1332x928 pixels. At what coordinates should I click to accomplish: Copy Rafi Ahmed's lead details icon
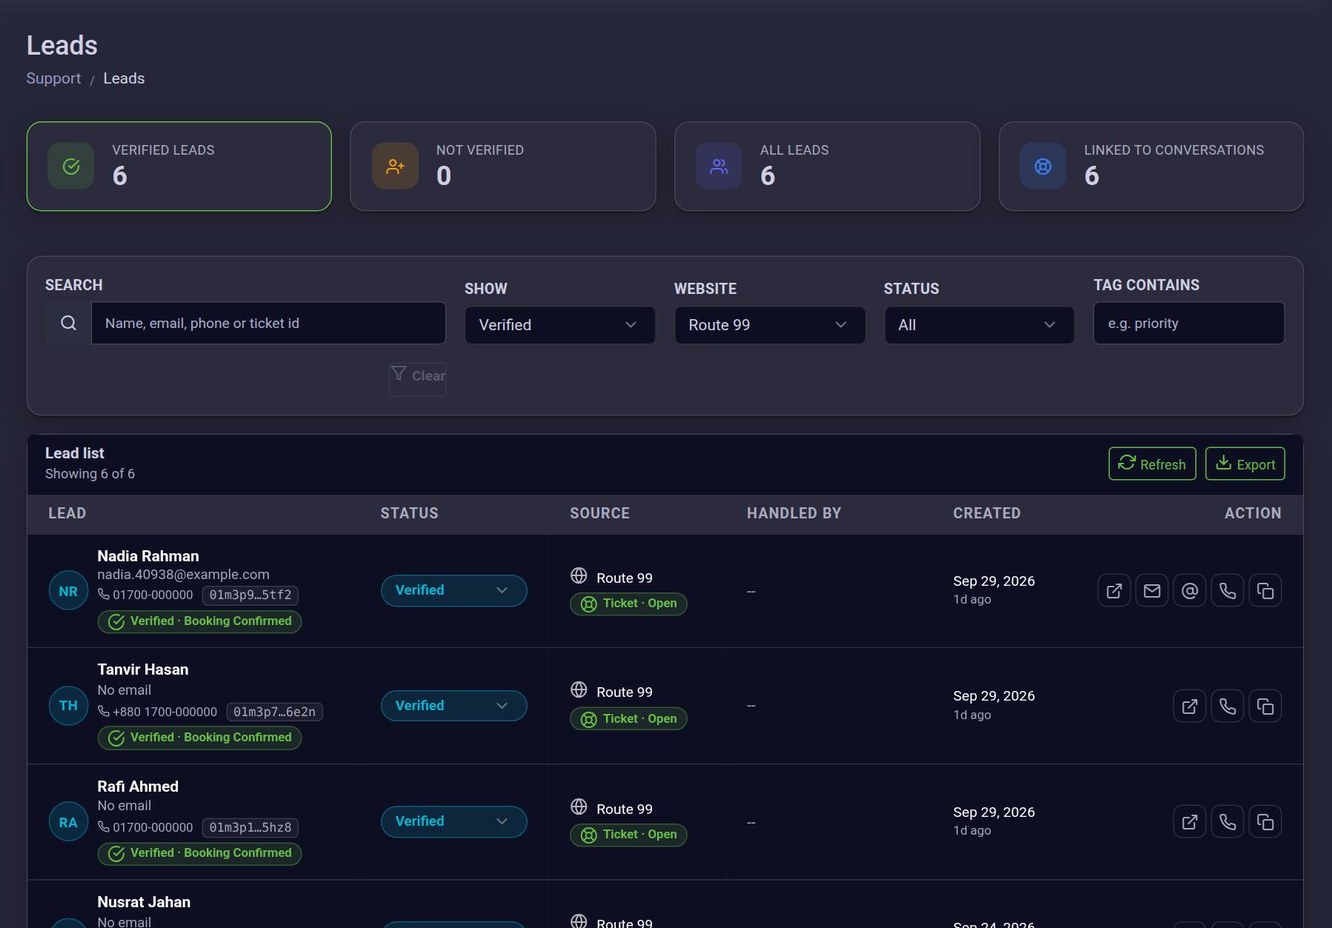[x=1266, y=822]
